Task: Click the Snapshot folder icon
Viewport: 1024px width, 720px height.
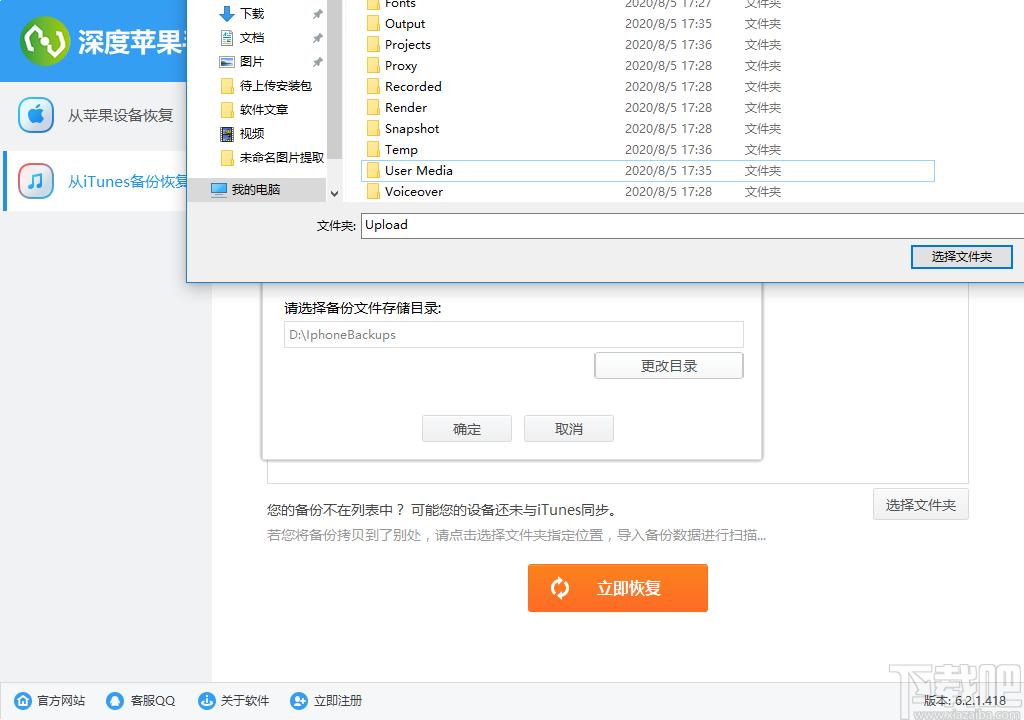Action: pyautogui.click(x=373, y=128)
